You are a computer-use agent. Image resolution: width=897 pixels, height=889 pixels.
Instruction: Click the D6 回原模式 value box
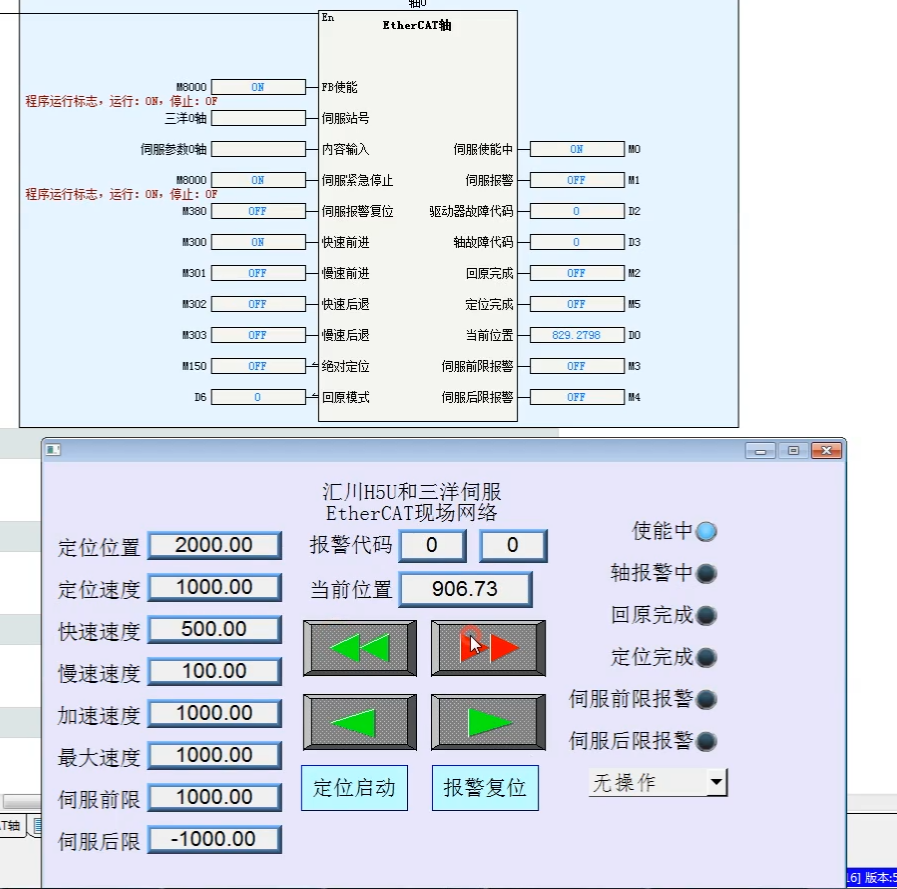258,397
